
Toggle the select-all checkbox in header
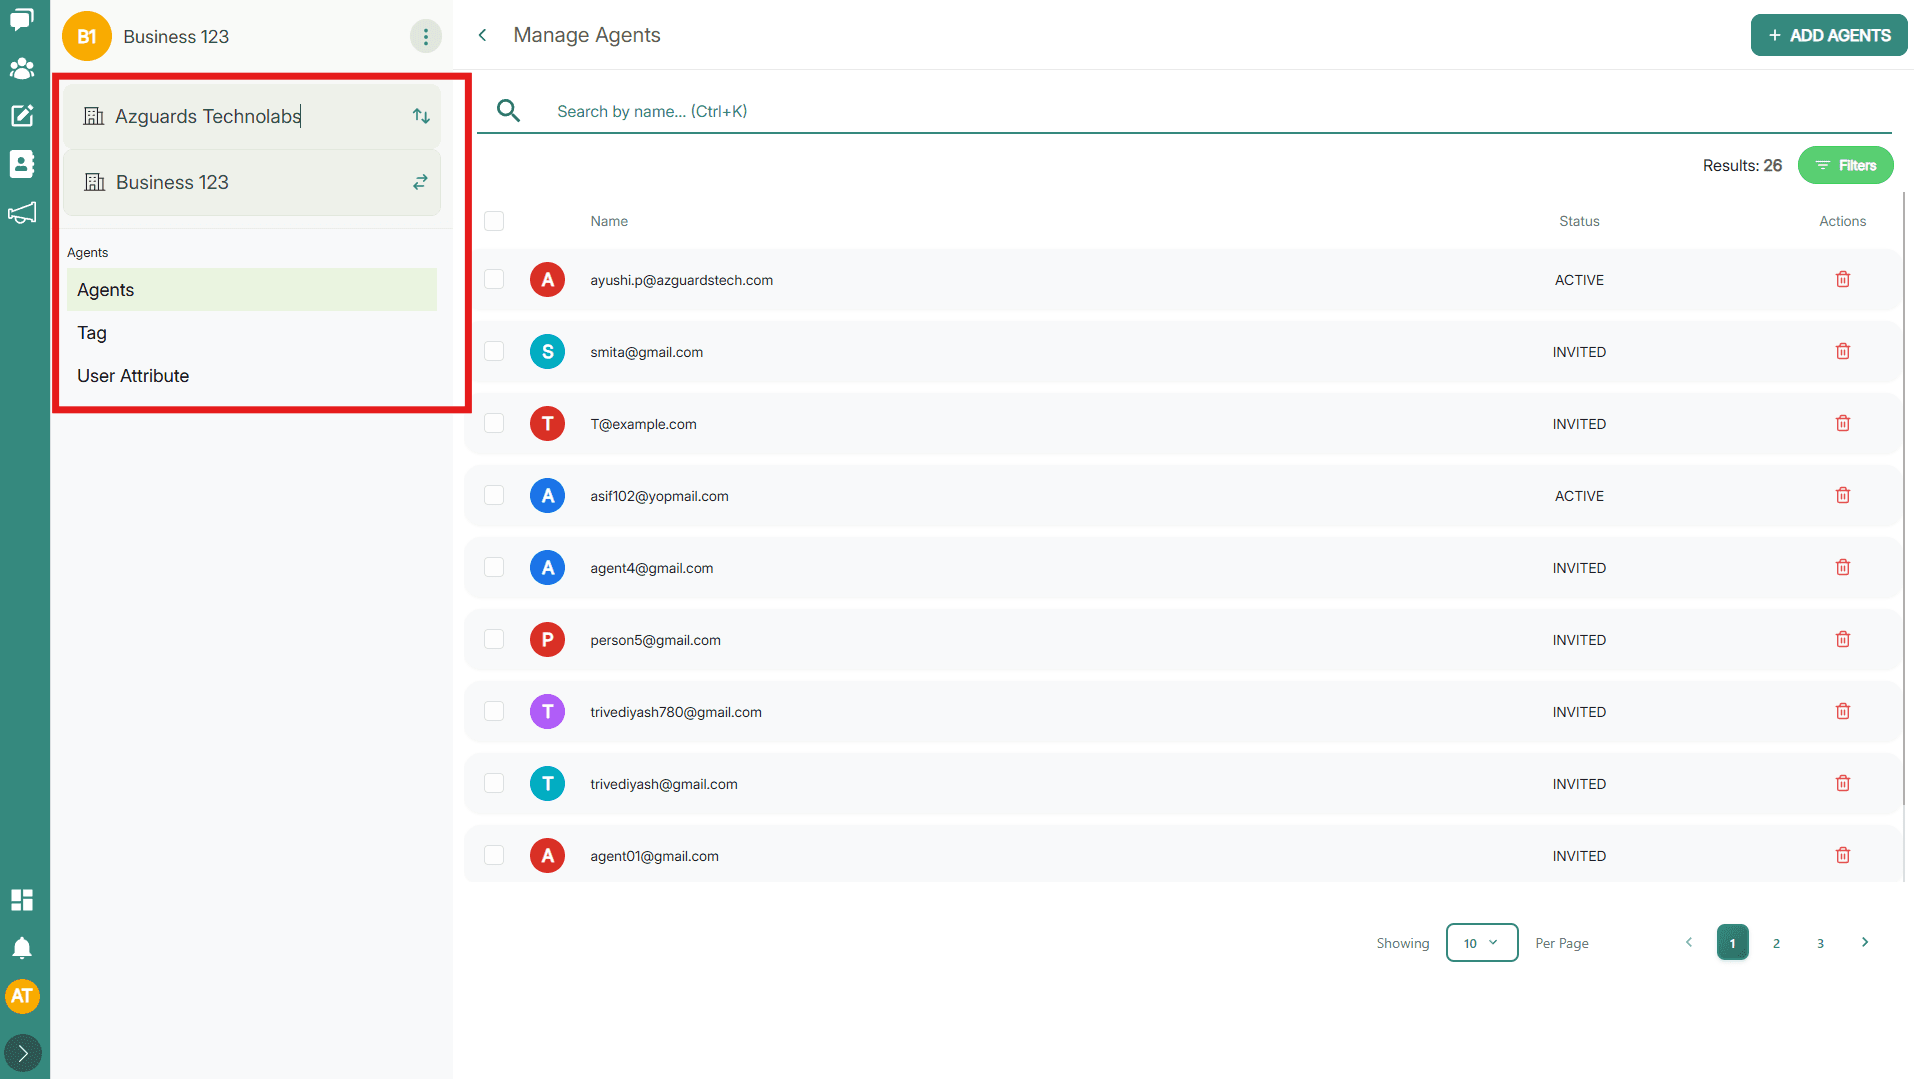pos(494,221)
